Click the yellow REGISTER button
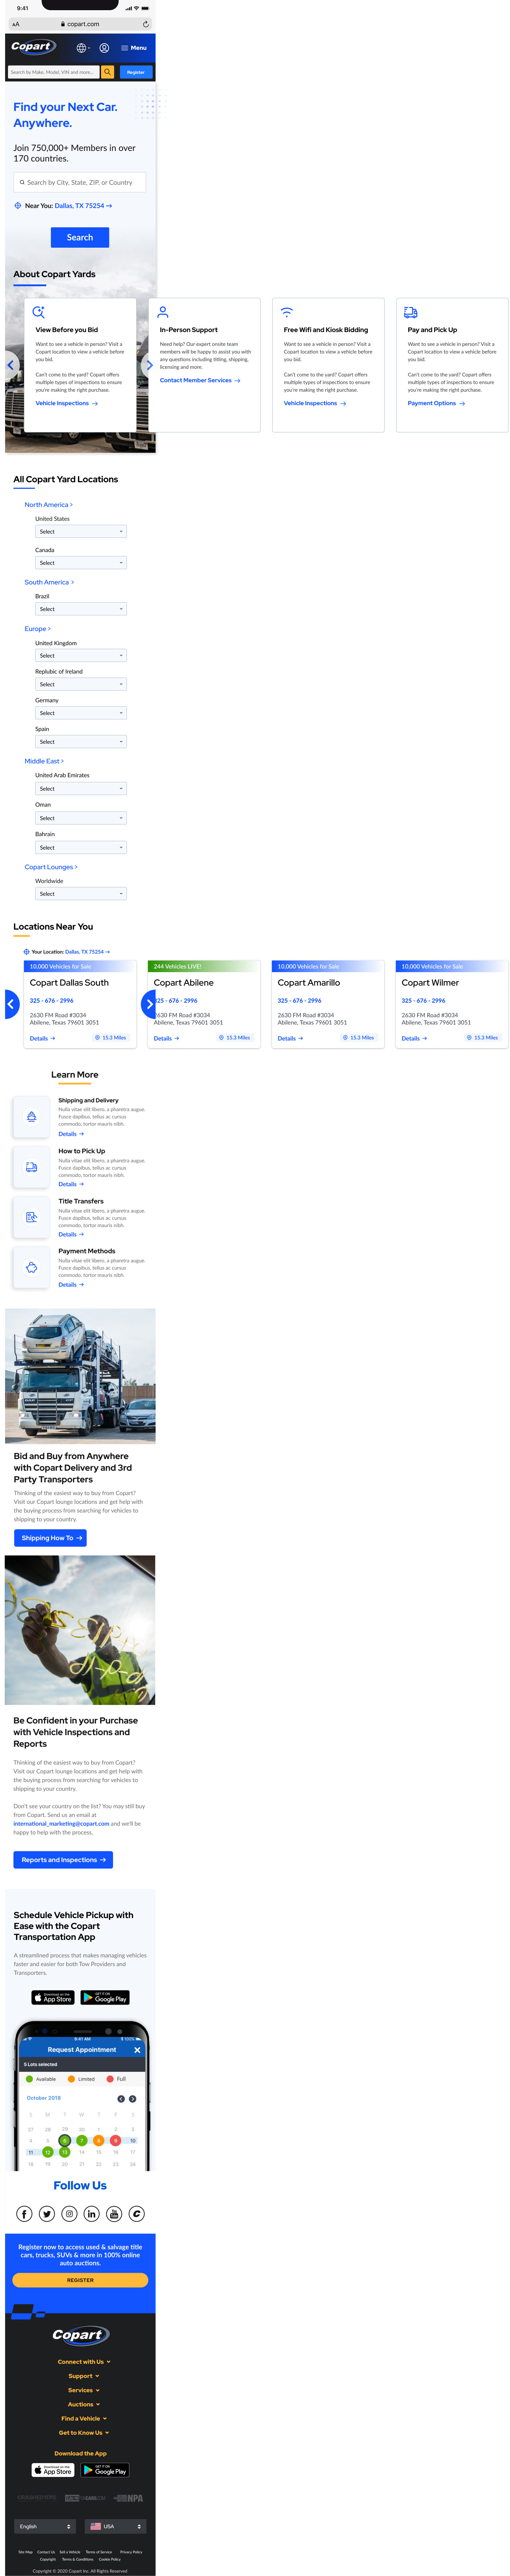Viewport: 510px width, 2576px height. tap(80, 2280)
